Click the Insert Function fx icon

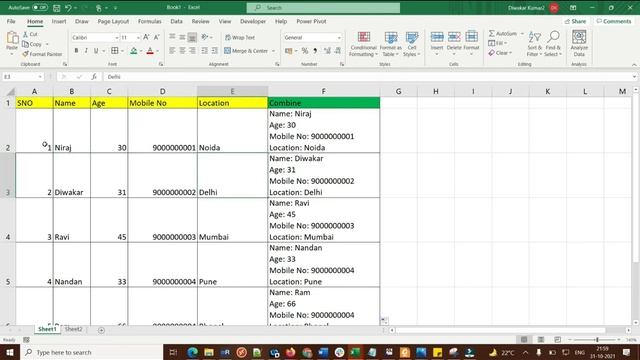[x=94, y=77]
